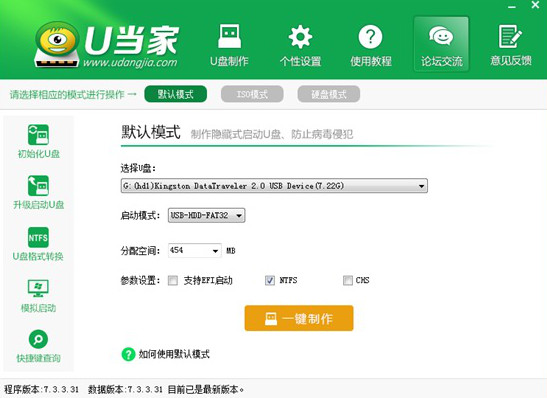Uncheck the NTFS checkbox

pos(270,280)
